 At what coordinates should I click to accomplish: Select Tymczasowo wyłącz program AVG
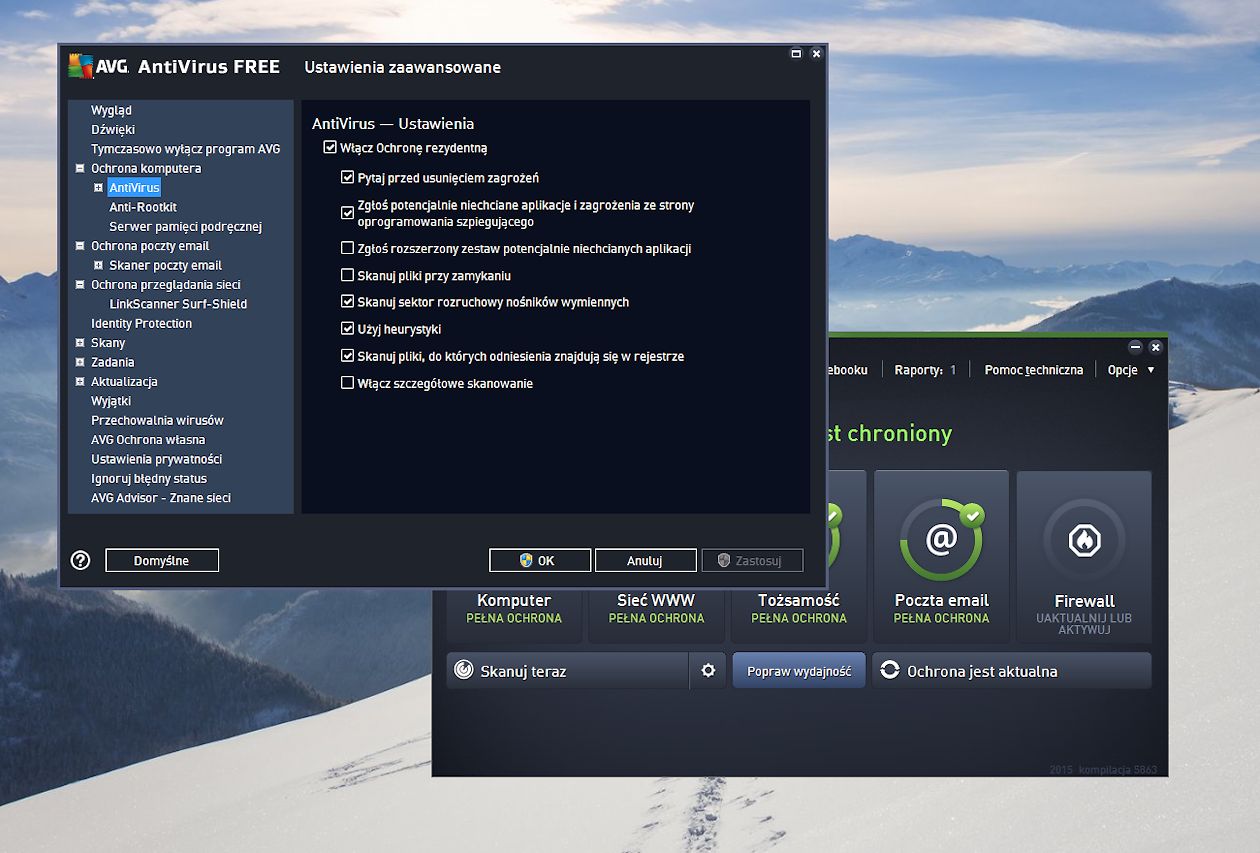point(186,149)
